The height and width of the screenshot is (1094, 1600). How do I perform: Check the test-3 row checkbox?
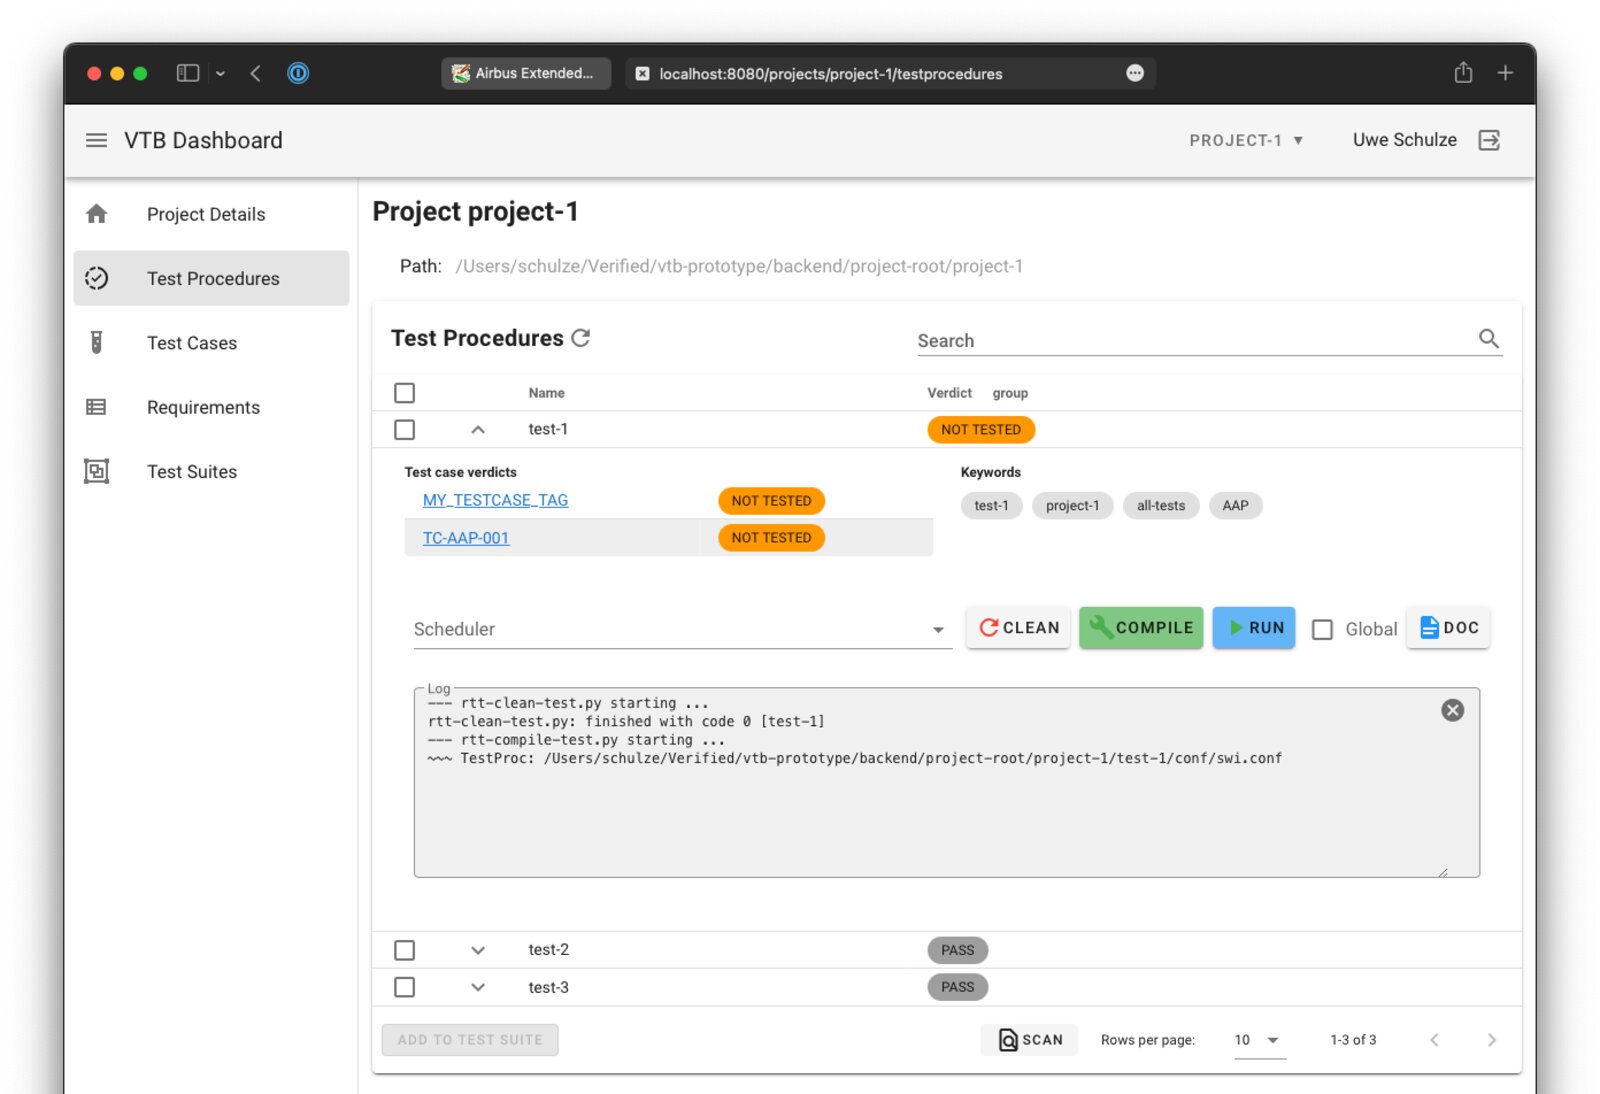(404, 987)
